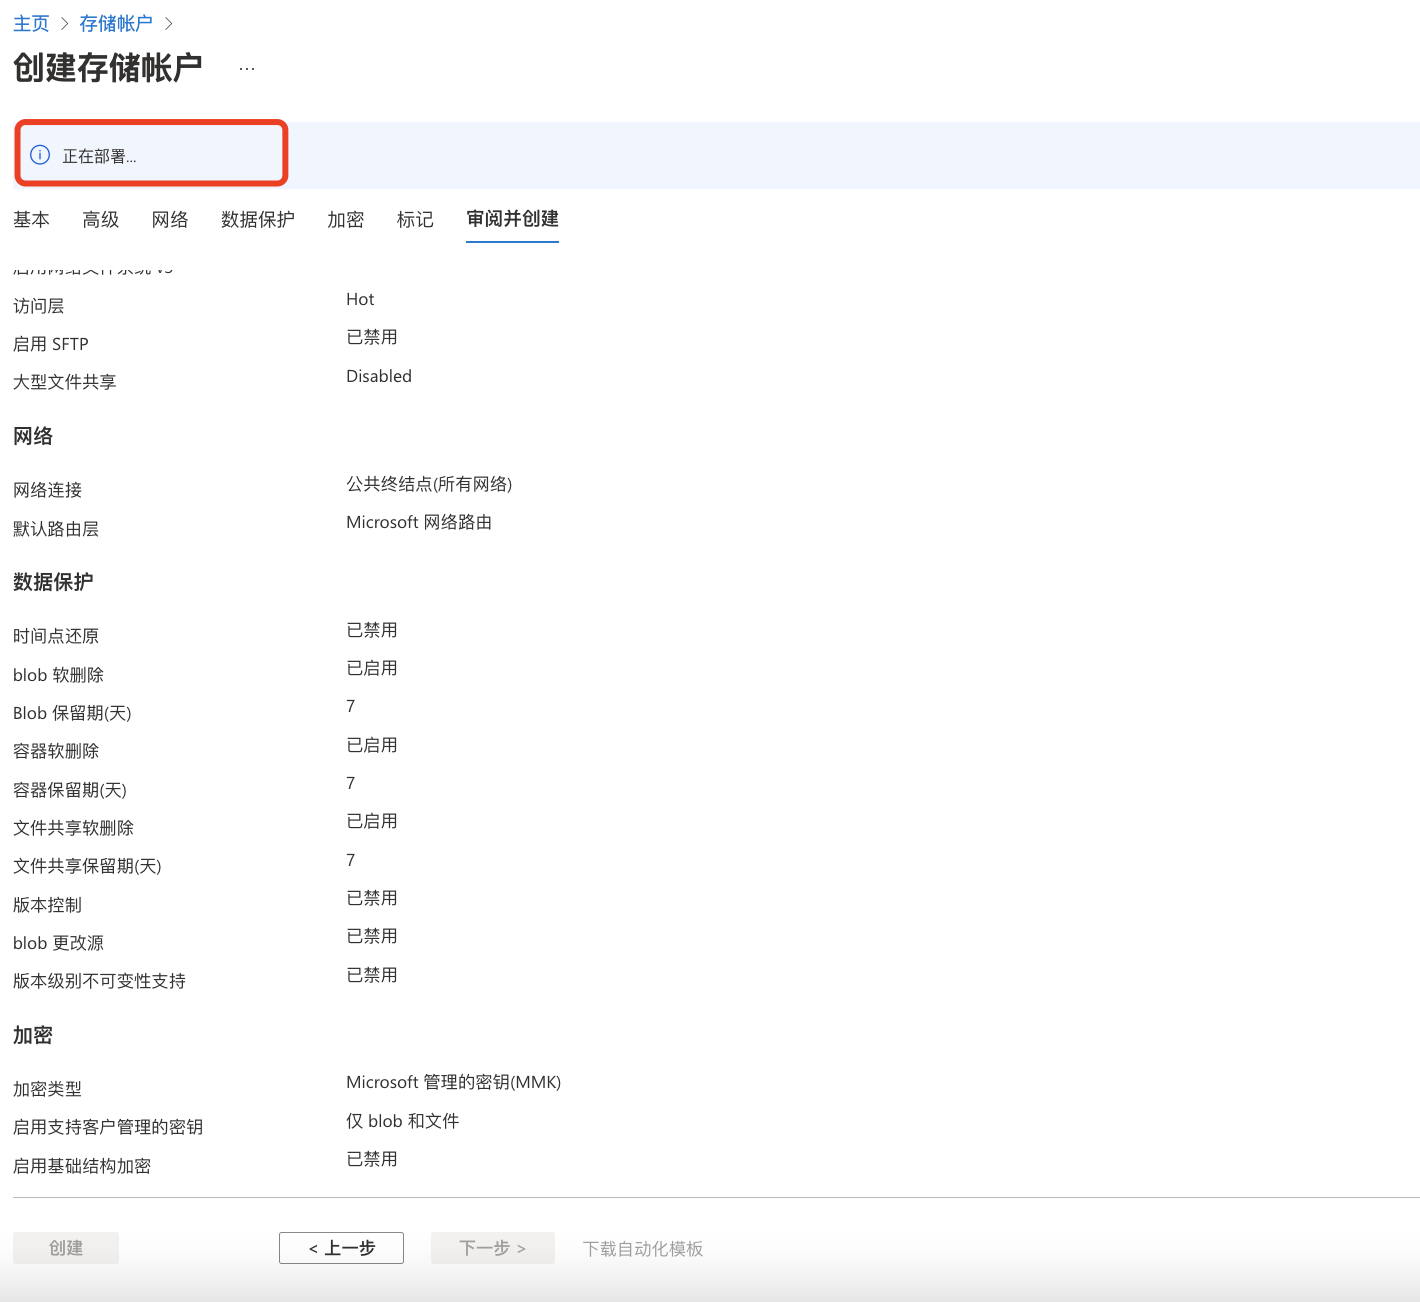Click the 下一步 button
The image size is (1420, 1302).
click(493, 1248)
